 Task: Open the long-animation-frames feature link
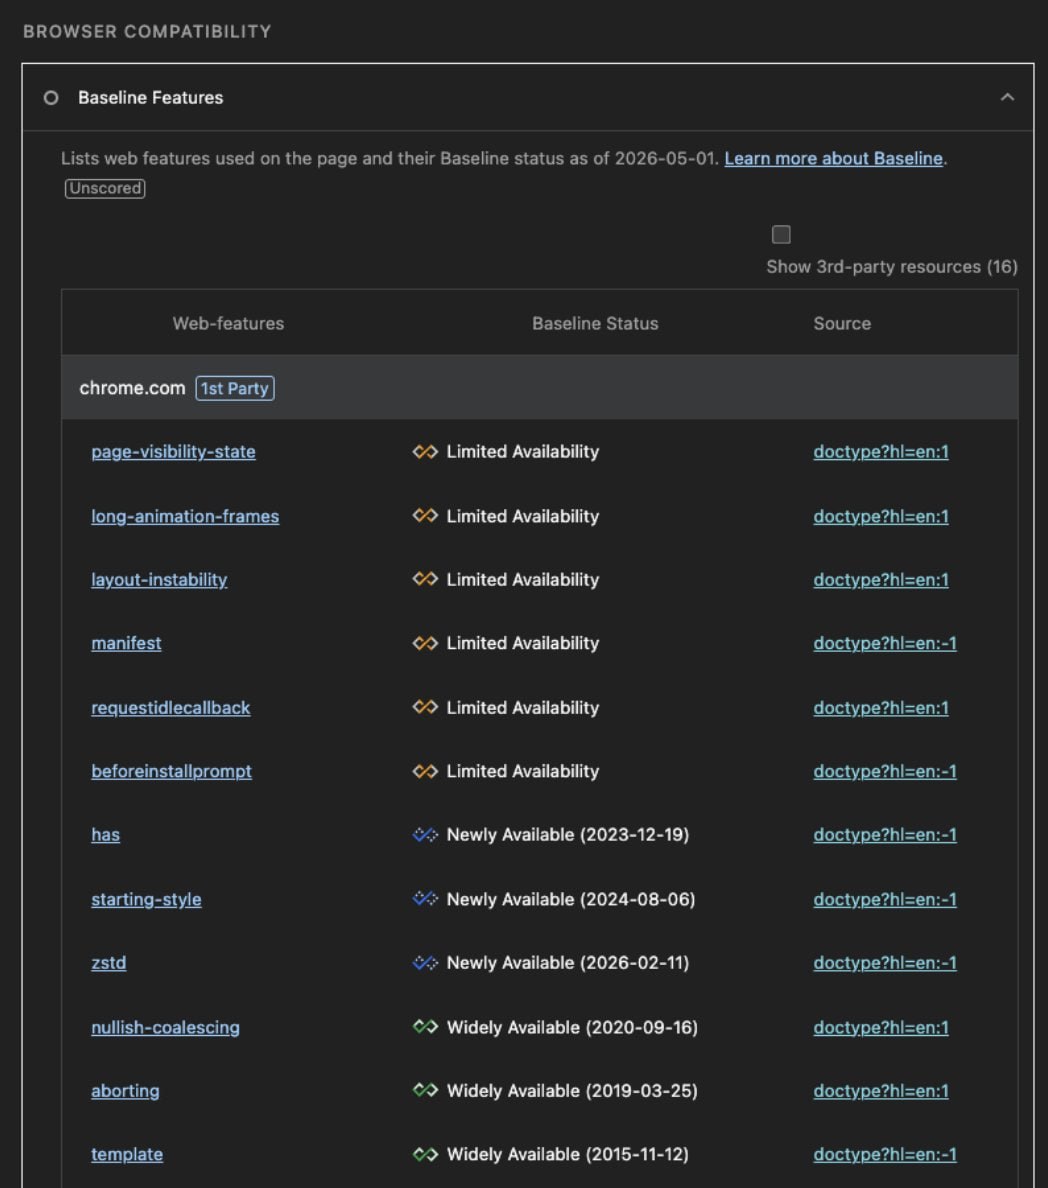tap(185, 516)
